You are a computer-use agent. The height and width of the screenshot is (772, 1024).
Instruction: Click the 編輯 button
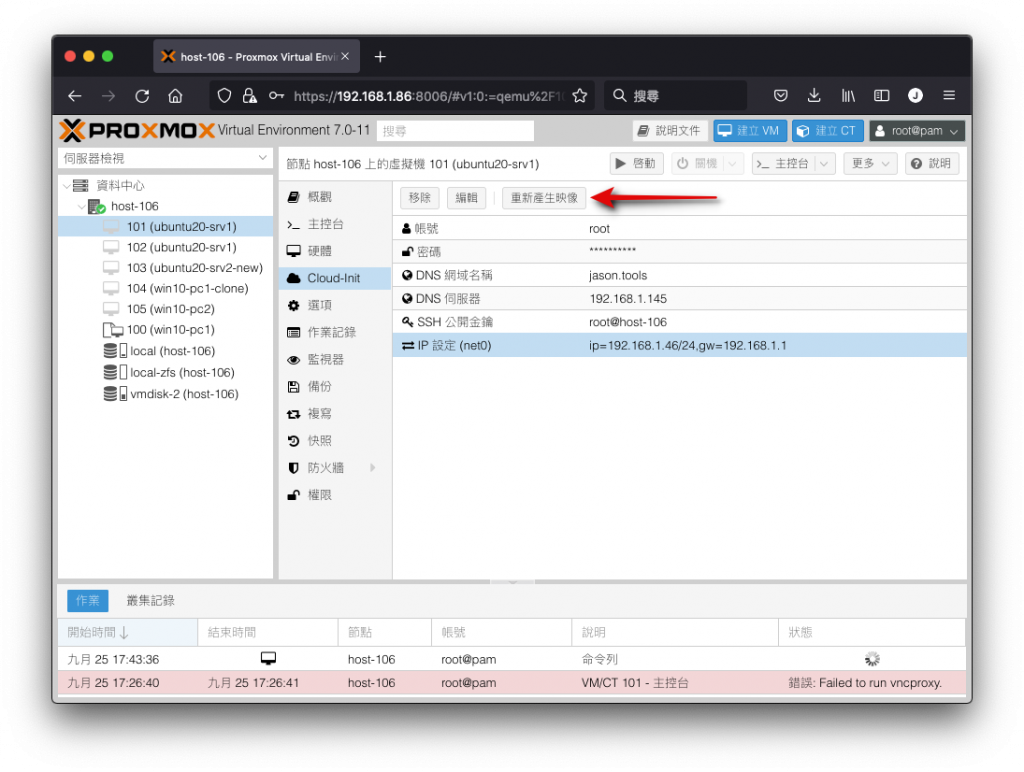(466, 198)
